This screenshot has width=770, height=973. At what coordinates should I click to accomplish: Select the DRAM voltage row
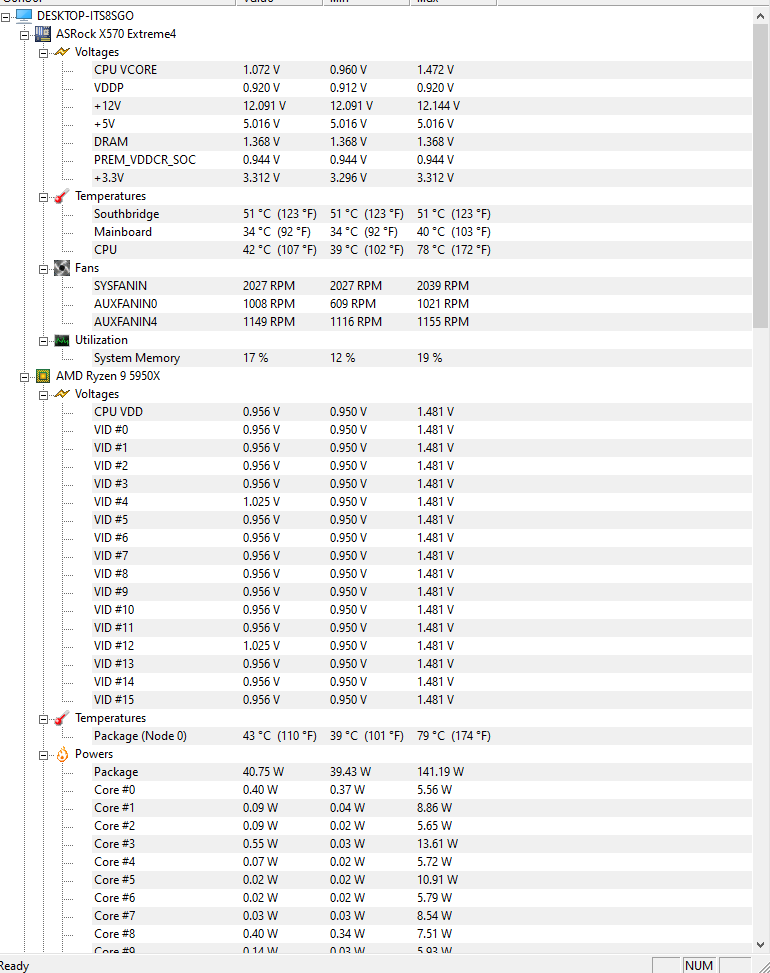[422, 141]
